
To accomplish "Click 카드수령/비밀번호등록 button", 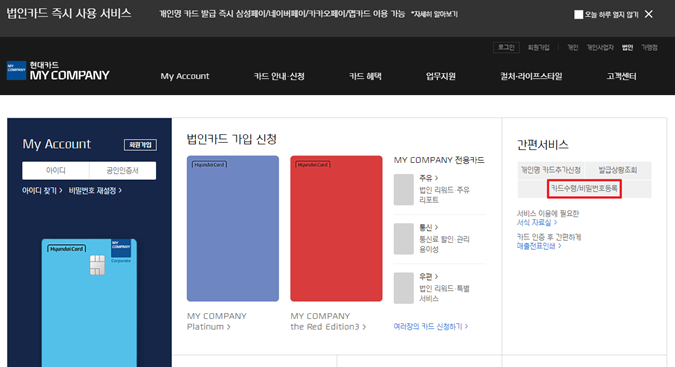I will [584, 188].
